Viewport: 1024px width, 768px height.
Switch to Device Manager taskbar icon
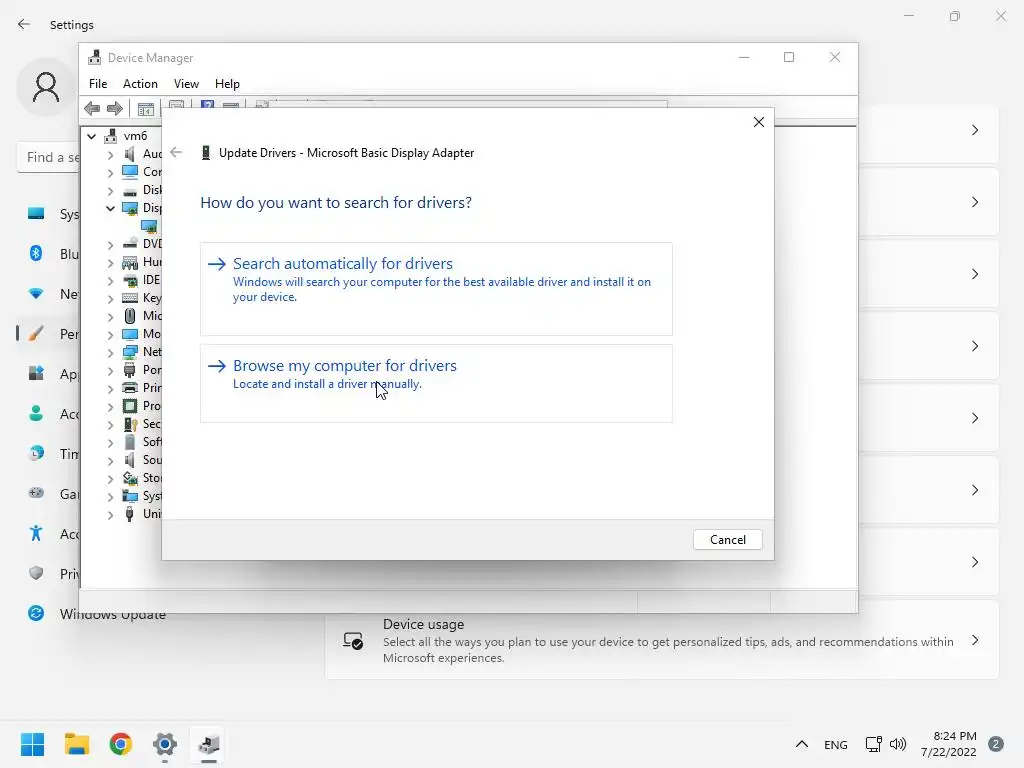[209, 744]
